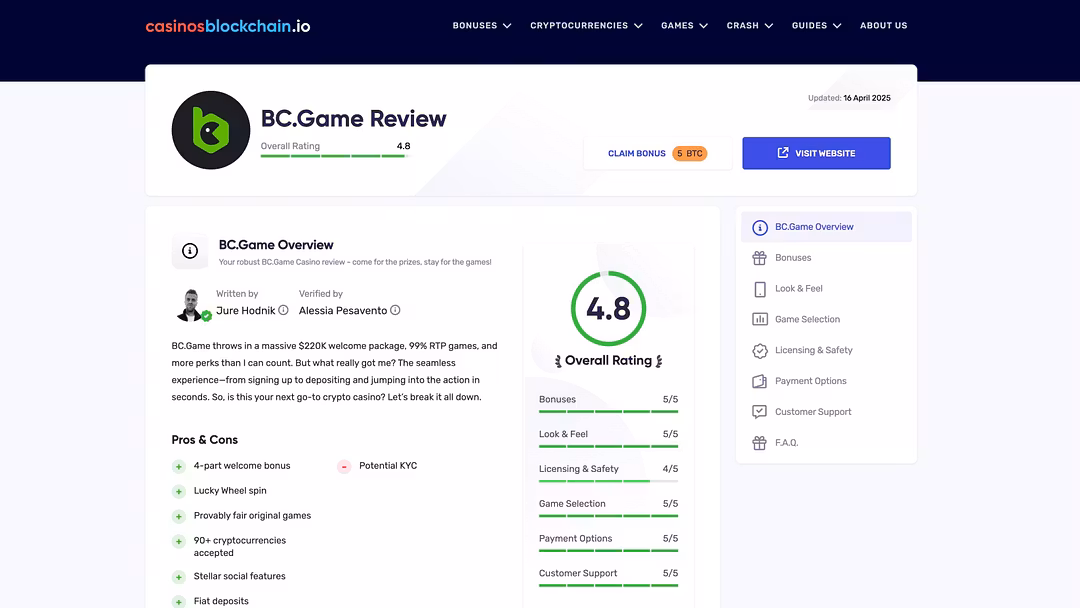Click the Customer Support 5/5 rating bar

point(609,585)
